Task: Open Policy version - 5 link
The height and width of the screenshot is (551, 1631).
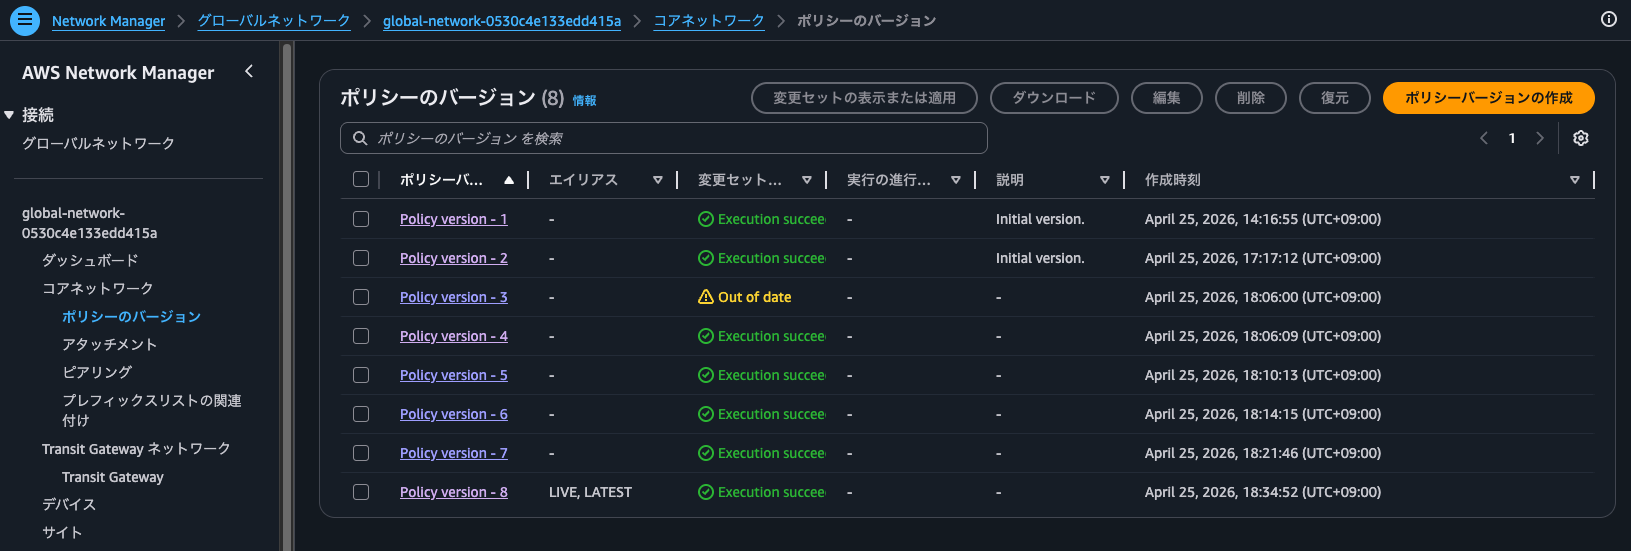Action: (x=454, y=375)
